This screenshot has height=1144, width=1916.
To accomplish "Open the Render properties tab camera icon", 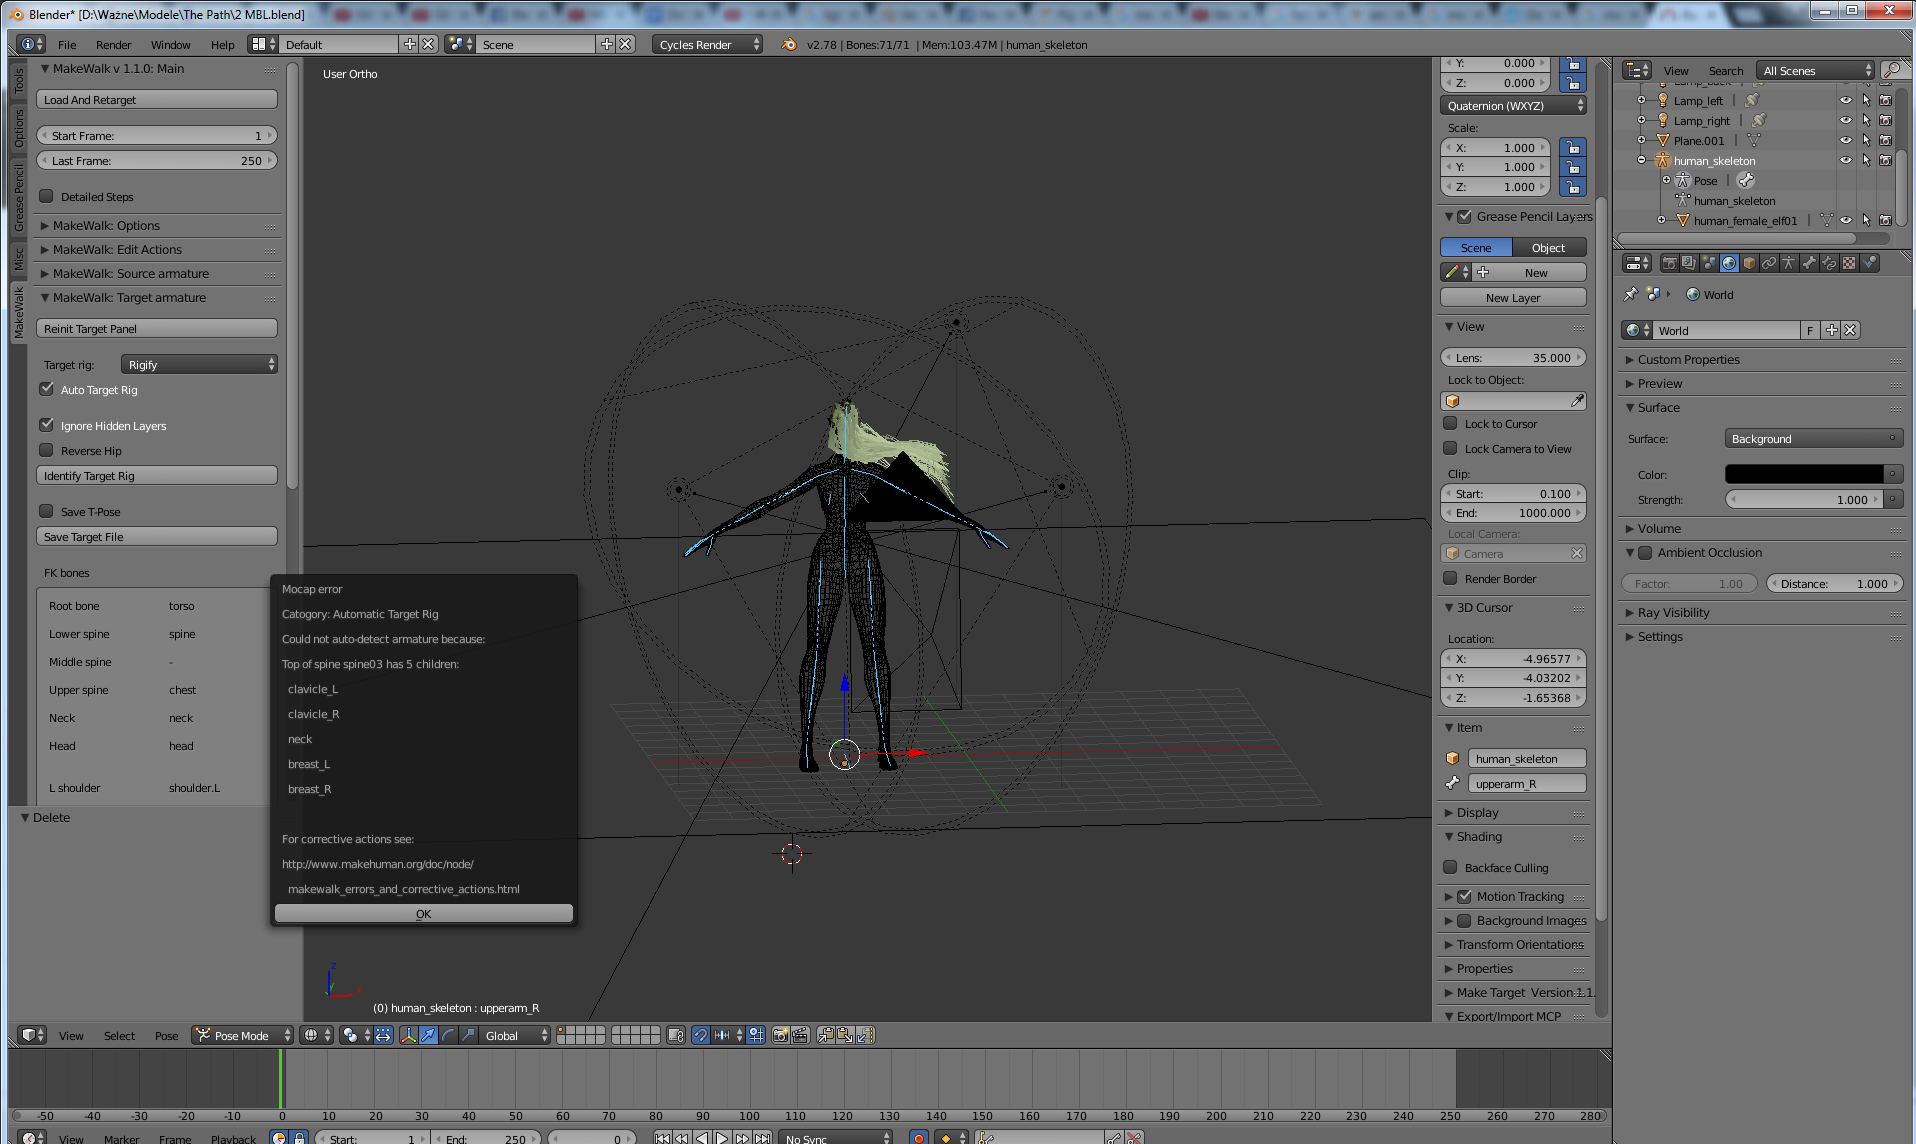I will [1670, 263].
